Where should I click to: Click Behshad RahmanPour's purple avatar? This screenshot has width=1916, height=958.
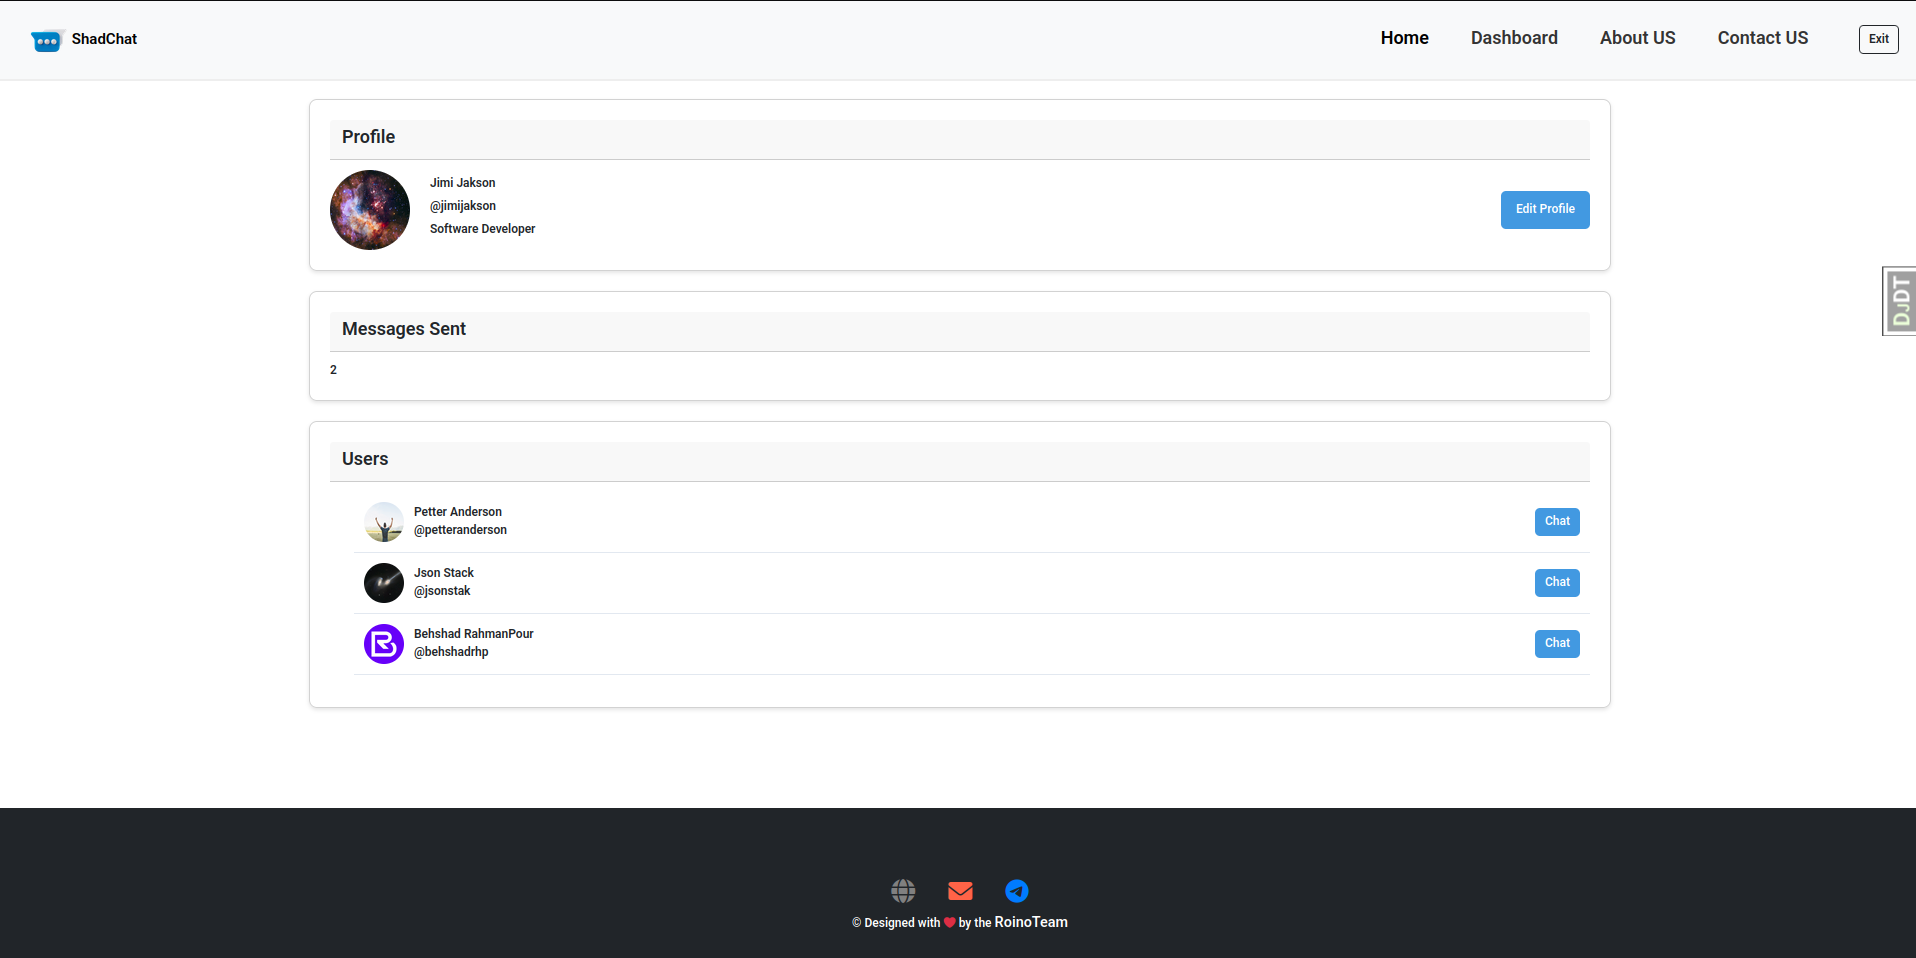pos(384,644)
